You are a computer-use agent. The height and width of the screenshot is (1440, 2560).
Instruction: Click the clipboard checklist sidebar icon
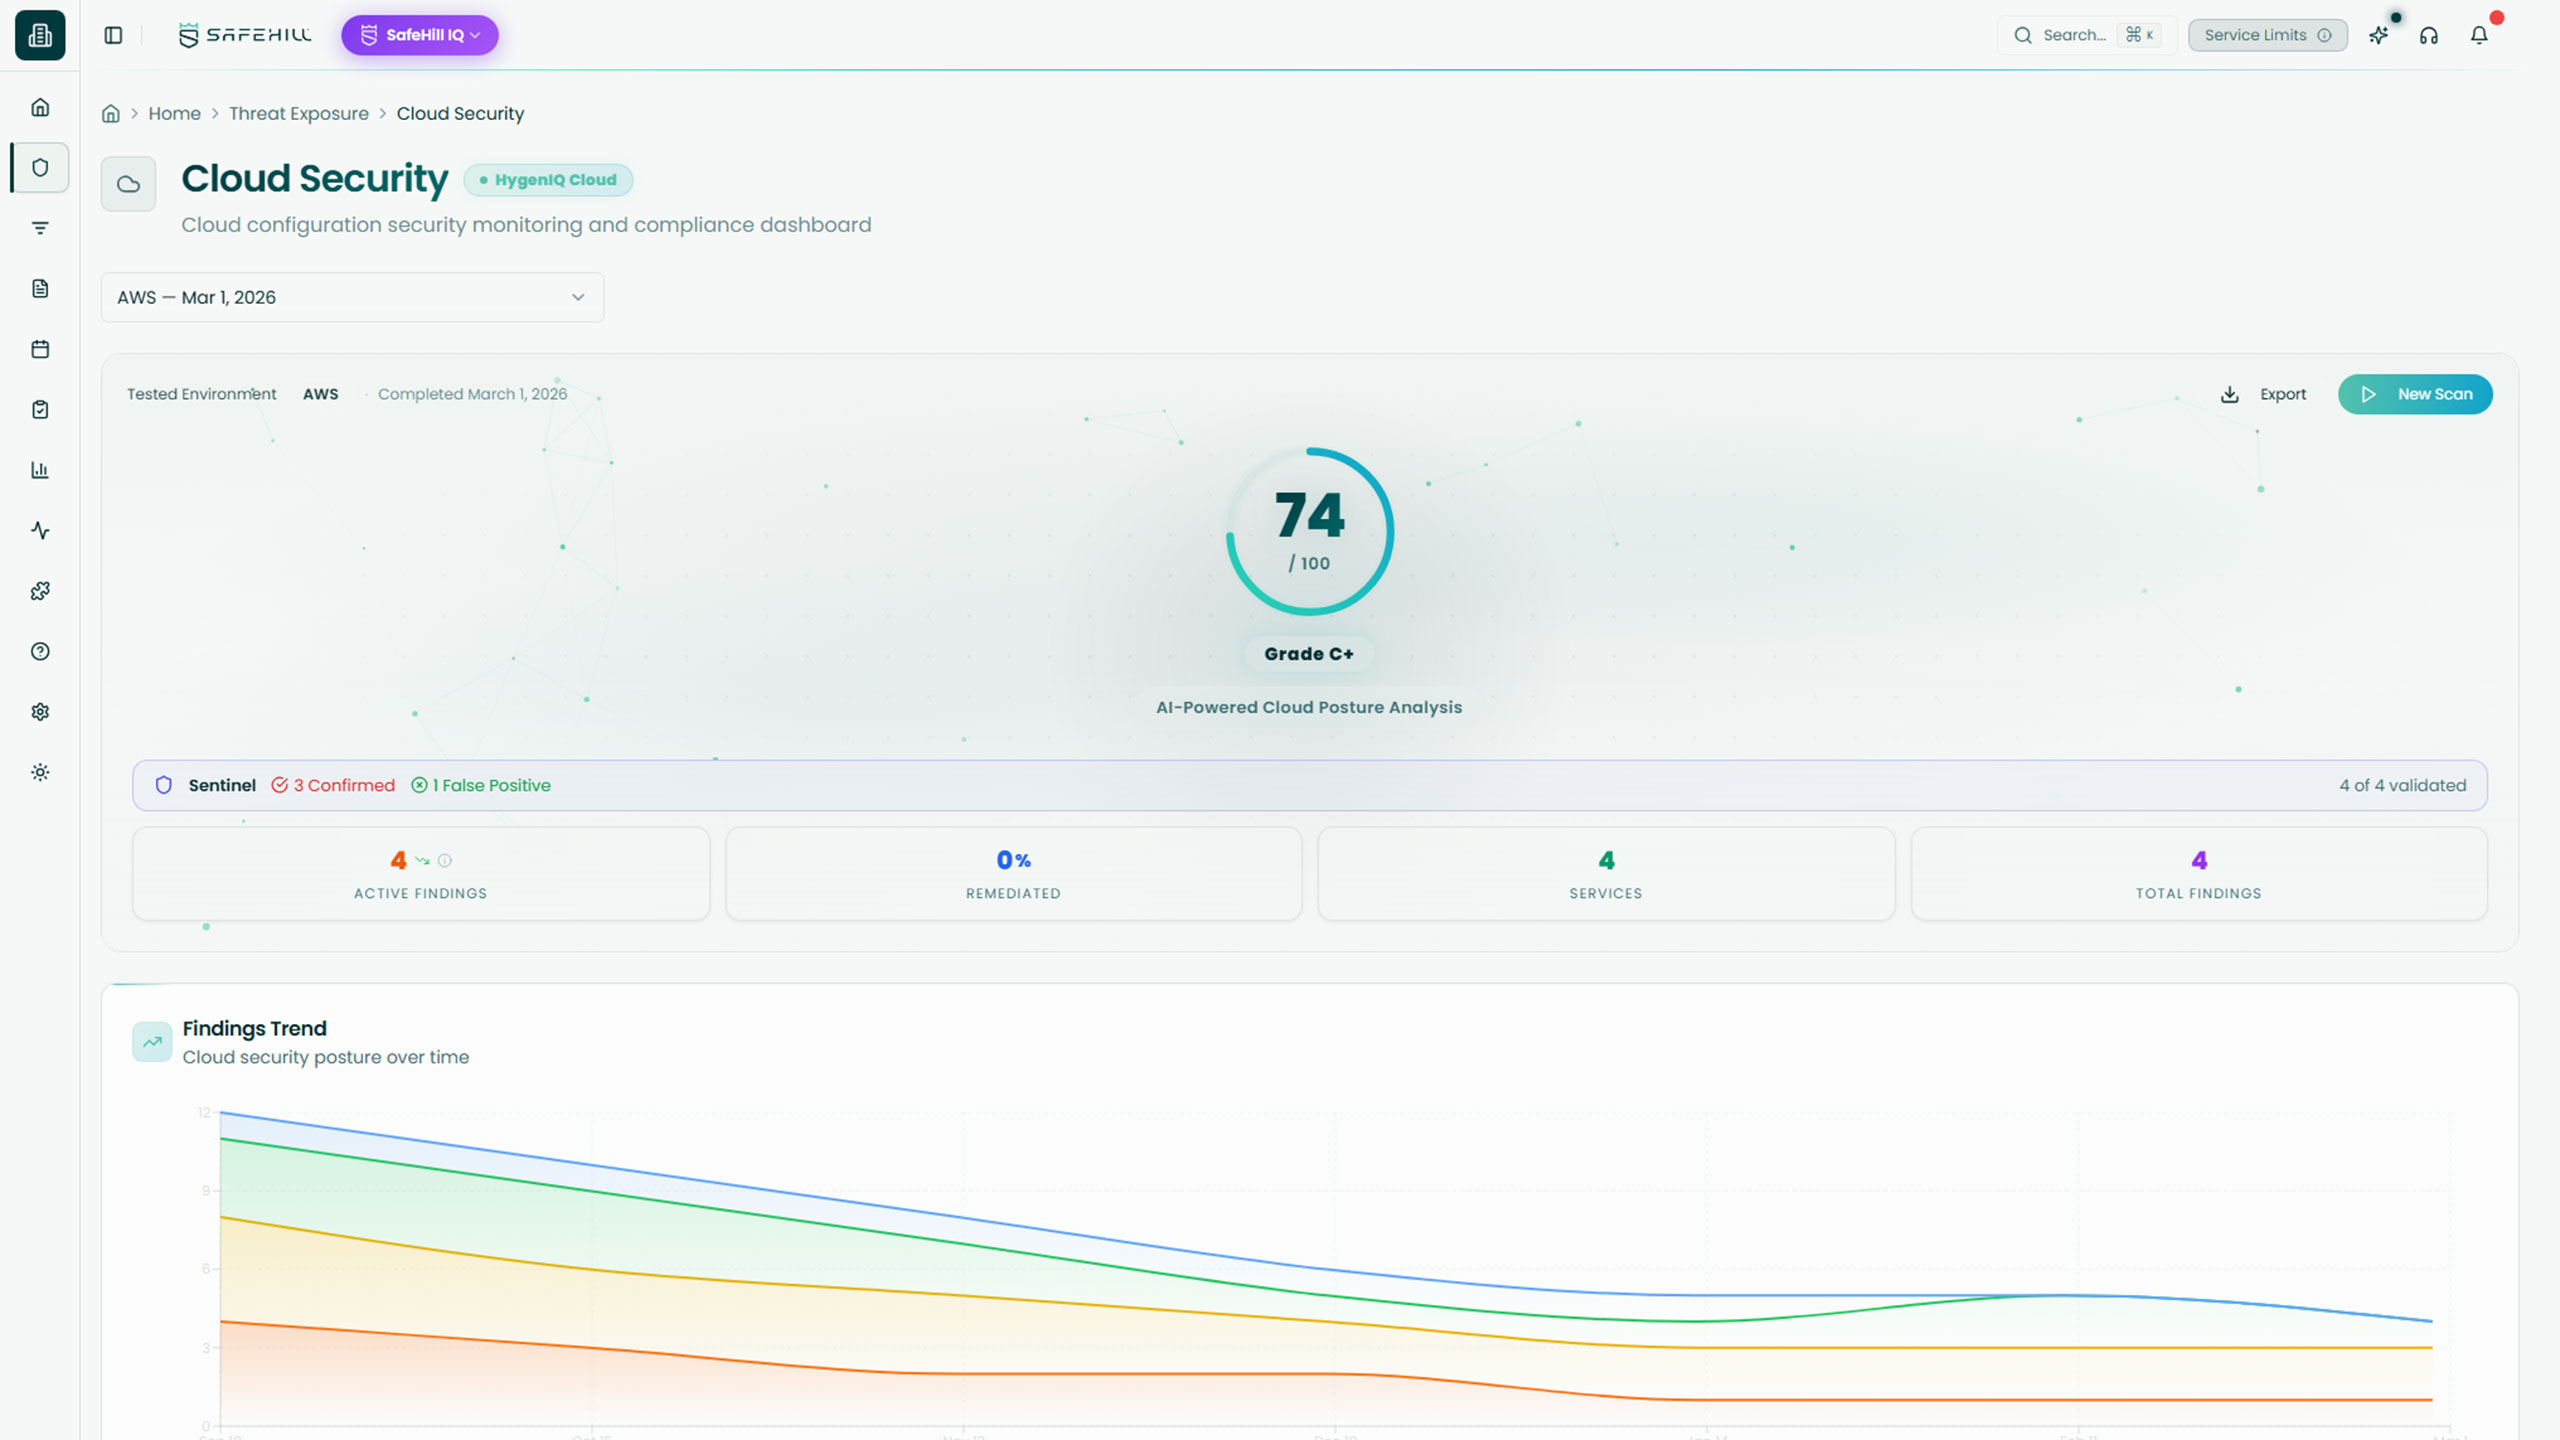40,409
